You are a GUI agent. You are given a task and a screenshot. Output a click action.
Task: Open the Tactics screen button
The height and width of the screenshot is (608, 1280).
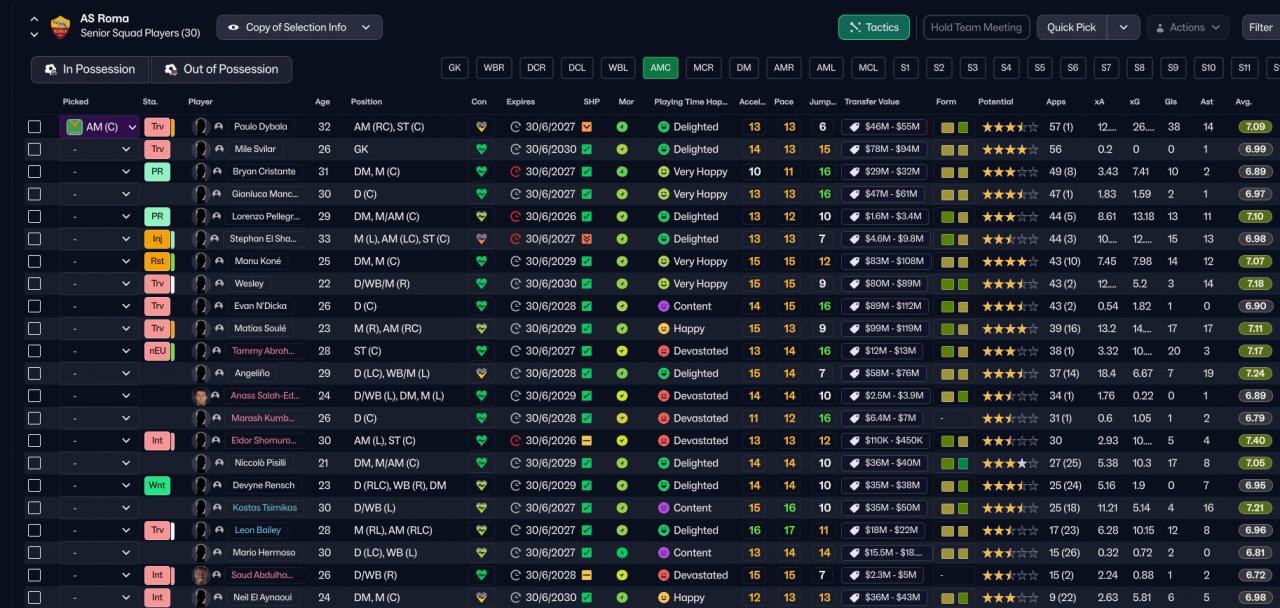point(873,27)
